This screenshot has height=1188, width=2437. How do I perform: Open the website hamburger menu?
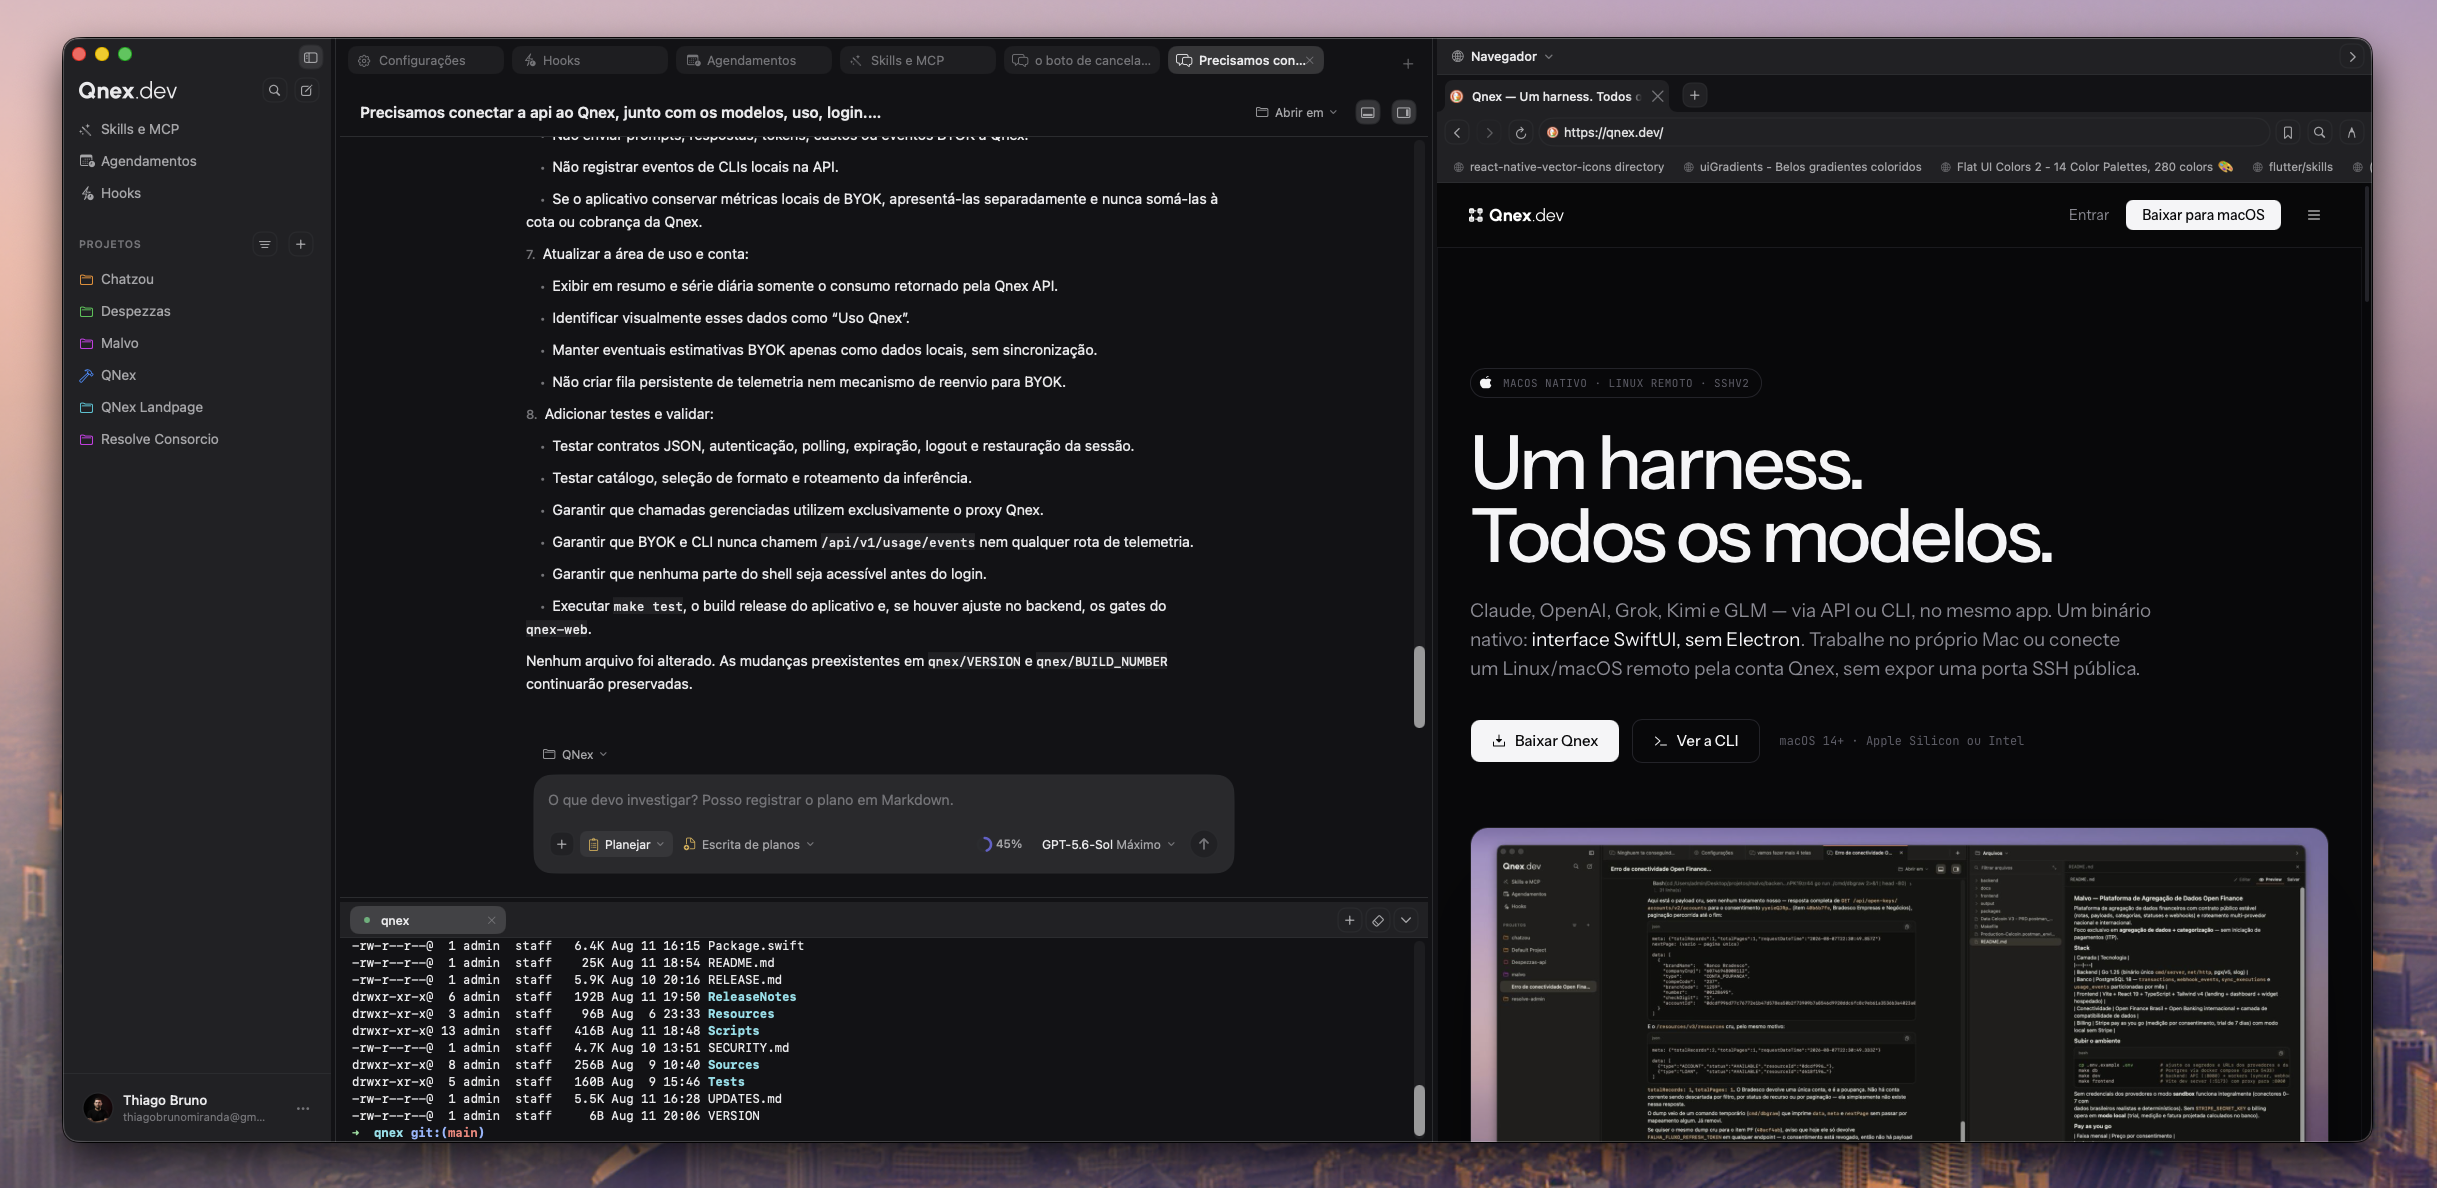(x=2314, y=215)
